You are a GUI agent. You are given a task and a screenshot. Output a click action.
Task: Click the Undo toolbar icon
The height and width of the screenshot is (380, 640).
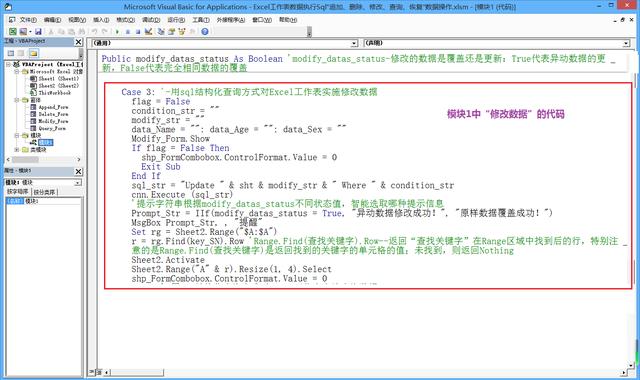[95, 31]
